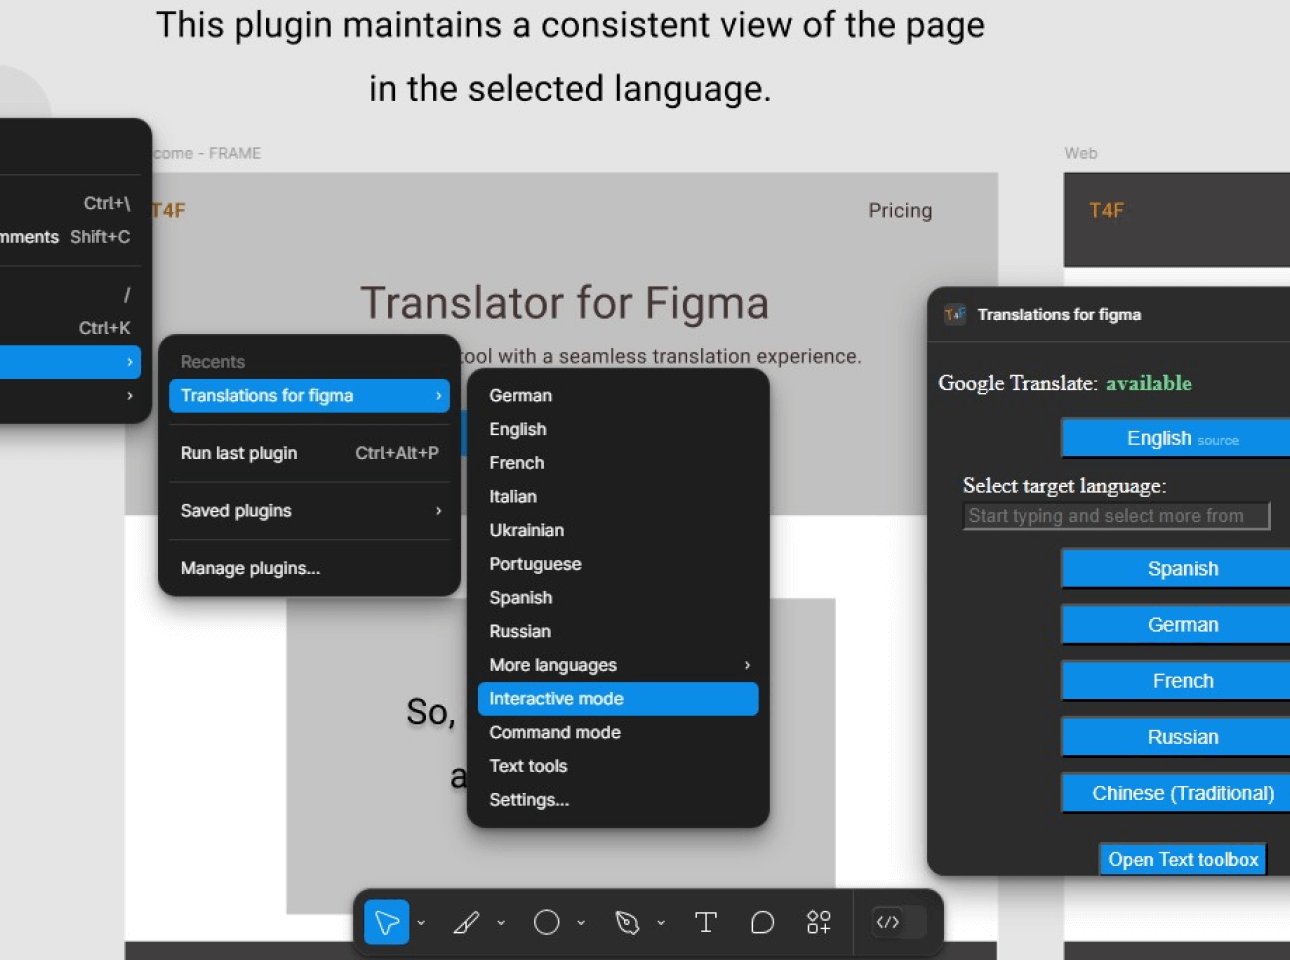Screen dimensions: 1290x960
Task: Select Ukrainian from the language menu
Action: click(527, 530)
